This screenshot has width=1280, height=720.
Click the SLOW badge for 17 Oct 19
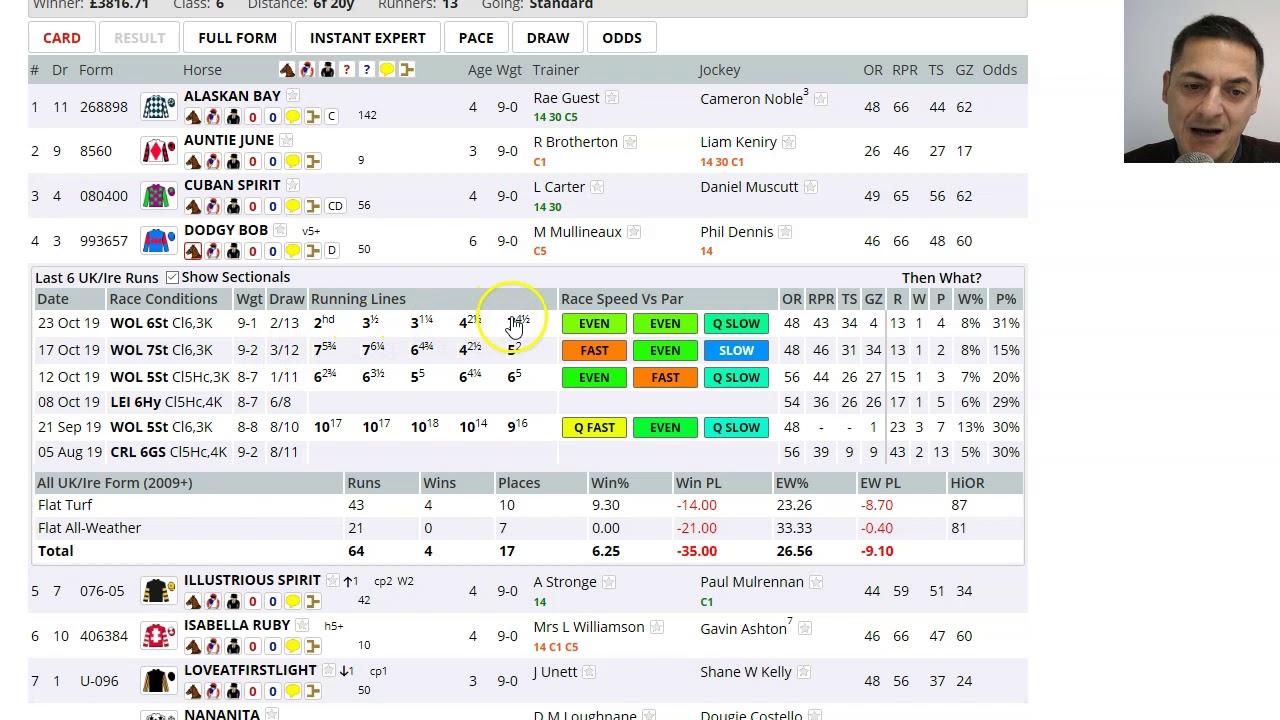point(736,350)
